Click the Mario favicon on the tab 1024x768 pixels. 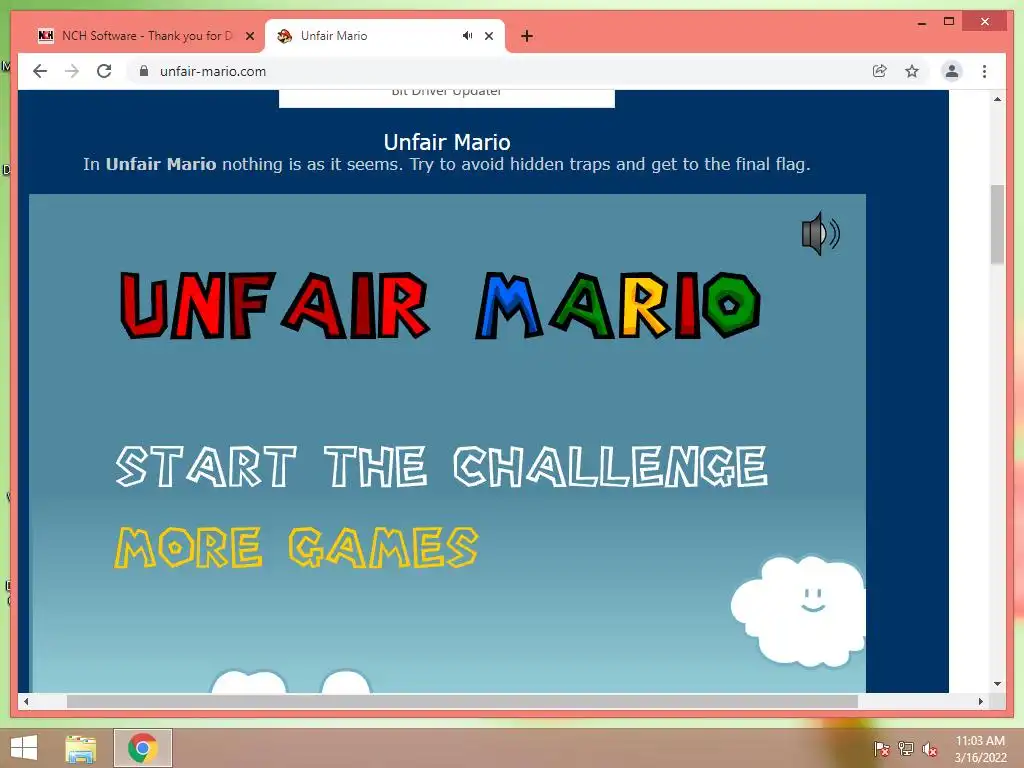[x=284, y=36]
